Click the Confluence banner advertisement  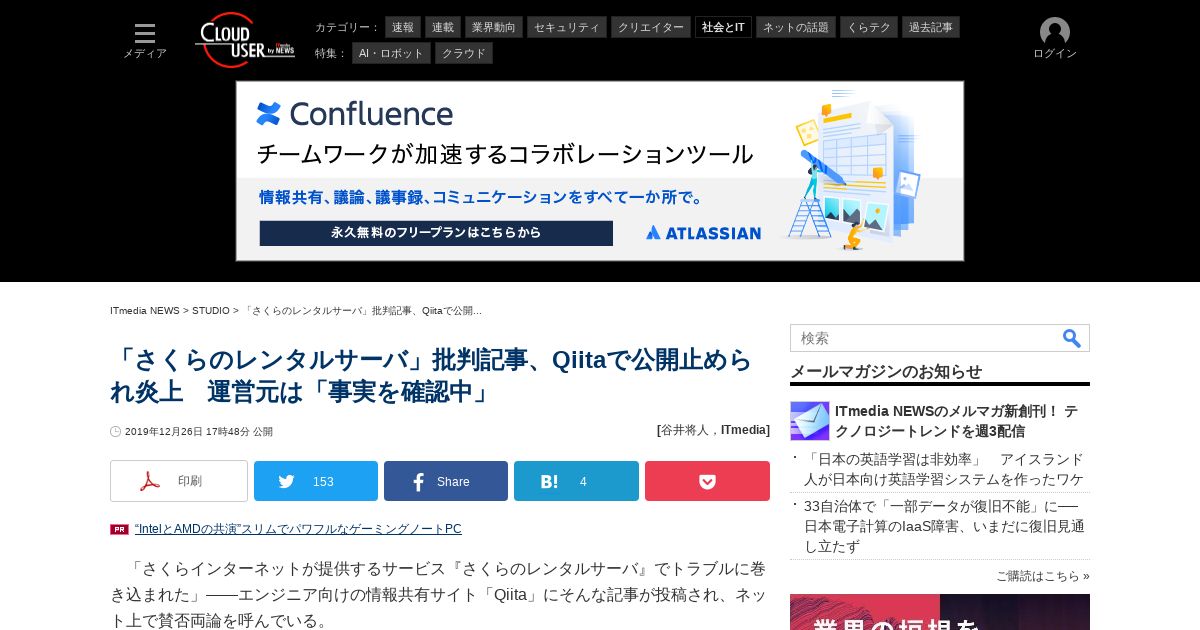tap(600, 171)
